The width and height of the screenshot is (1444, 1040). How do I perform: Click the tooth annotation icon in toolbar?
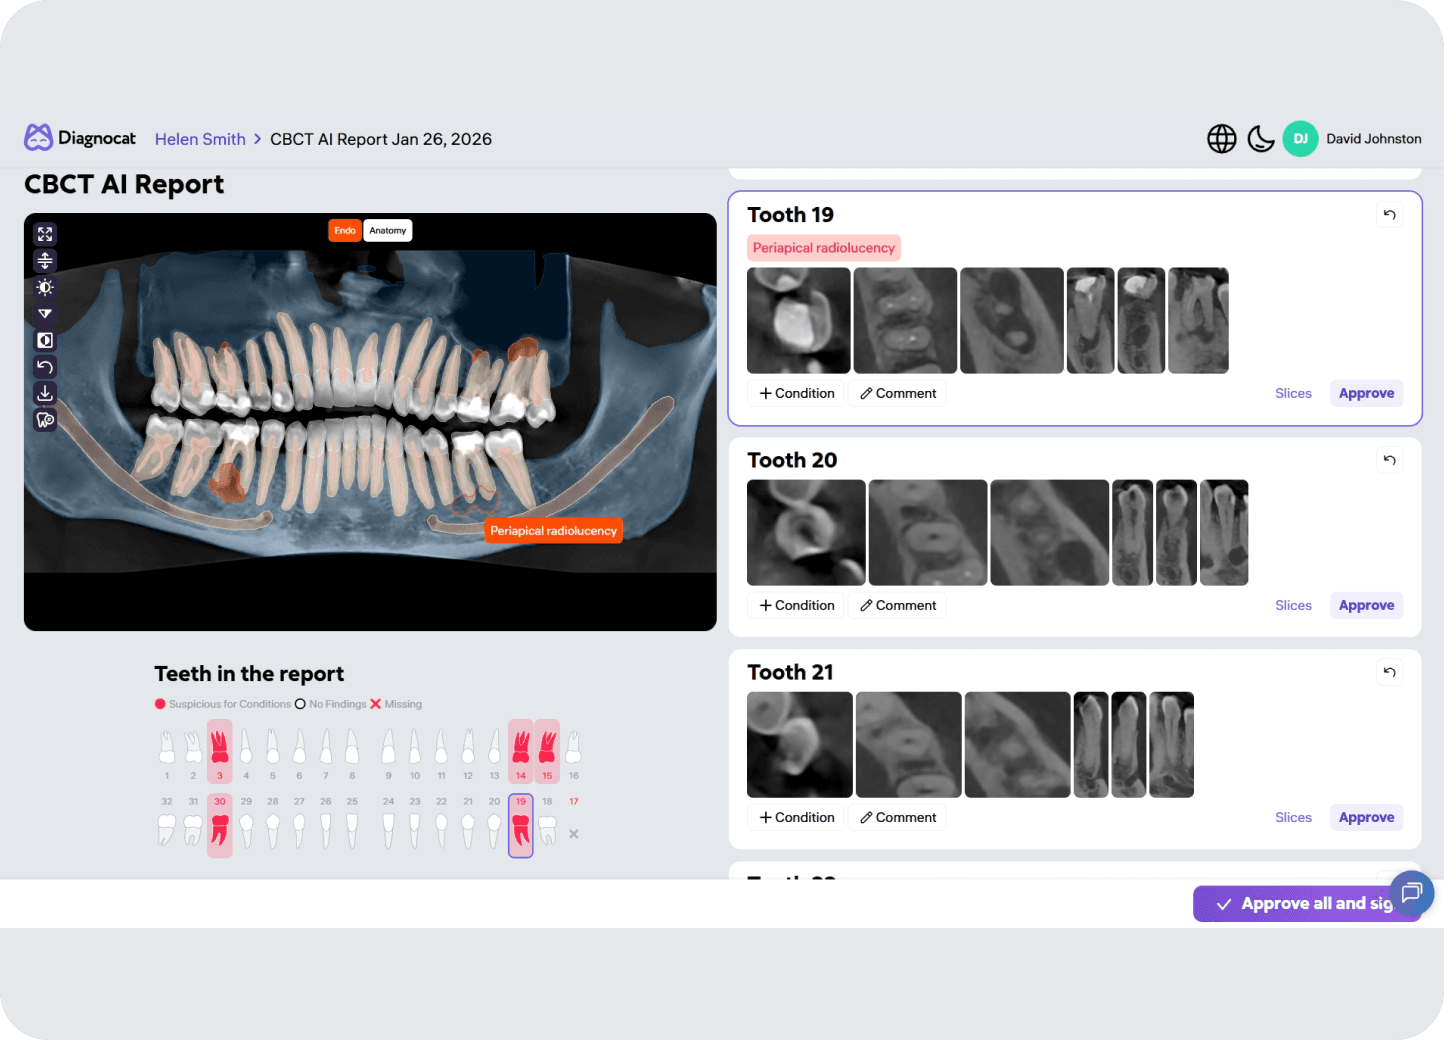(45, 420)
